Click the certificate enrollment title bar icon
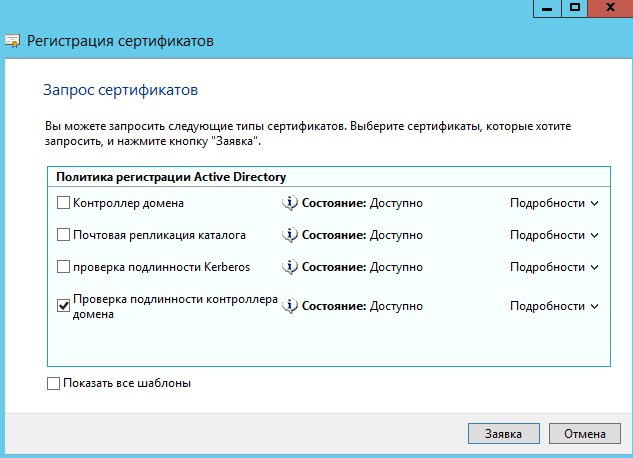 tap(12, 41)
